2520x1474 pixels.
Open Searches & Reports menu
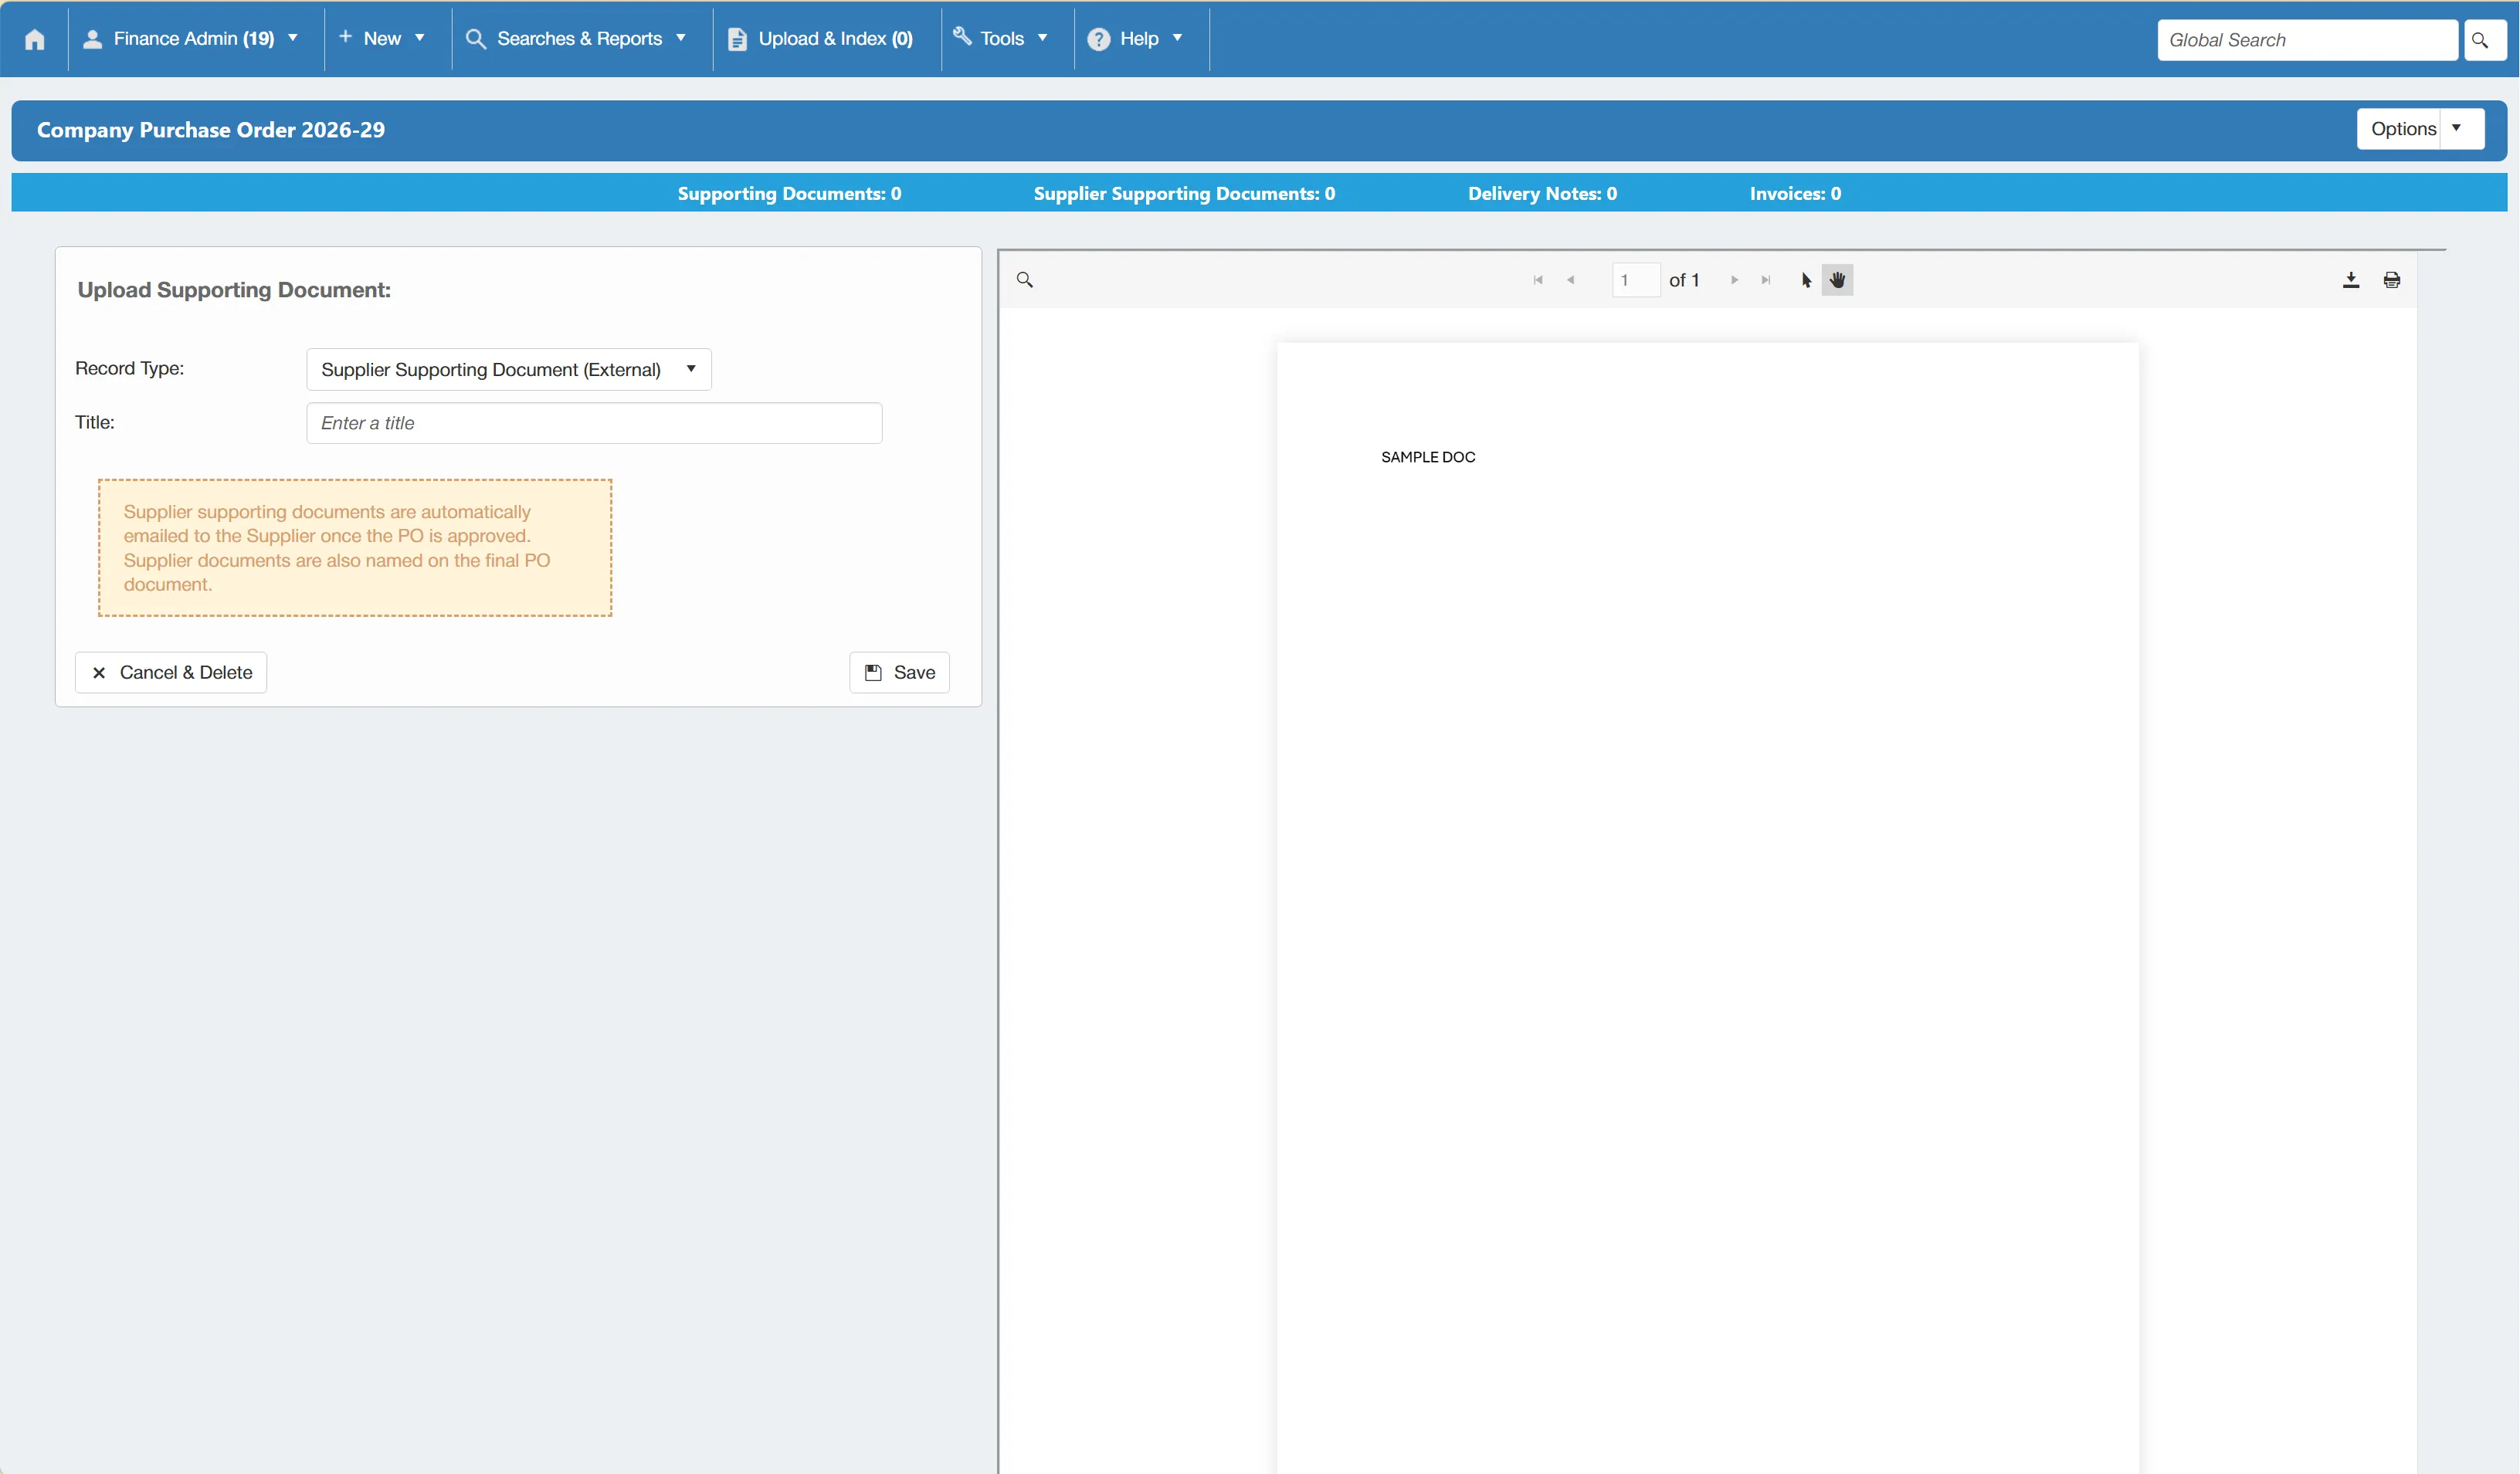pyautogui.click(x=577, y=39)
